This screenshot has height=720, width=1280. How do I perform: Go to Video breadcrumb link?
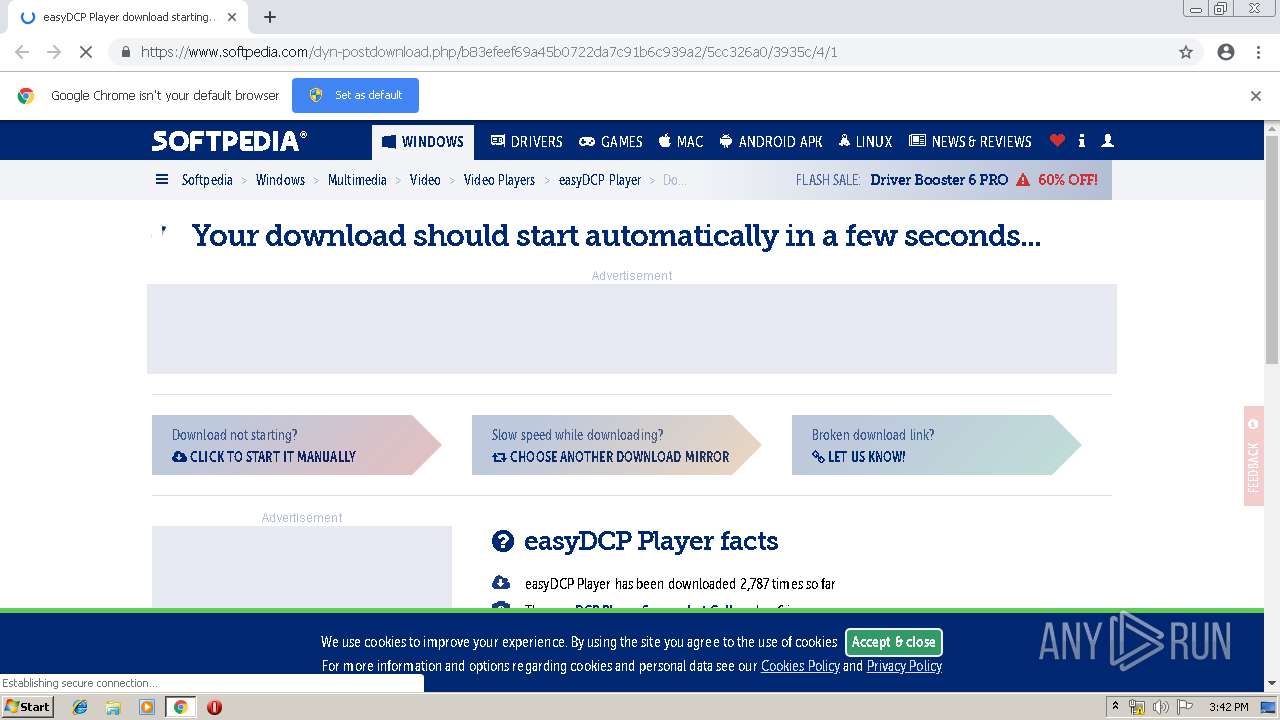pyautogui.click(x=425, y=180)
